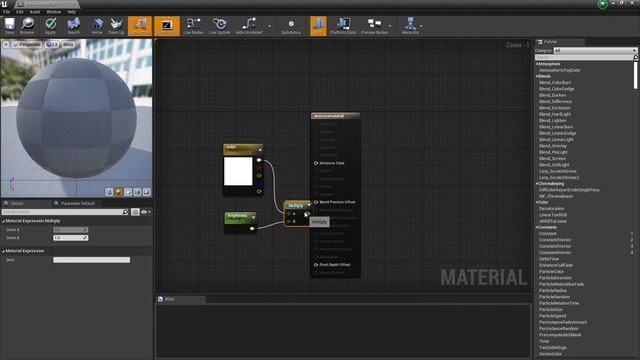Image resolution: width=640 pixels, height=360 pixels.
Task: Expand the brightness node dropdown arrow
Action: 253,218
